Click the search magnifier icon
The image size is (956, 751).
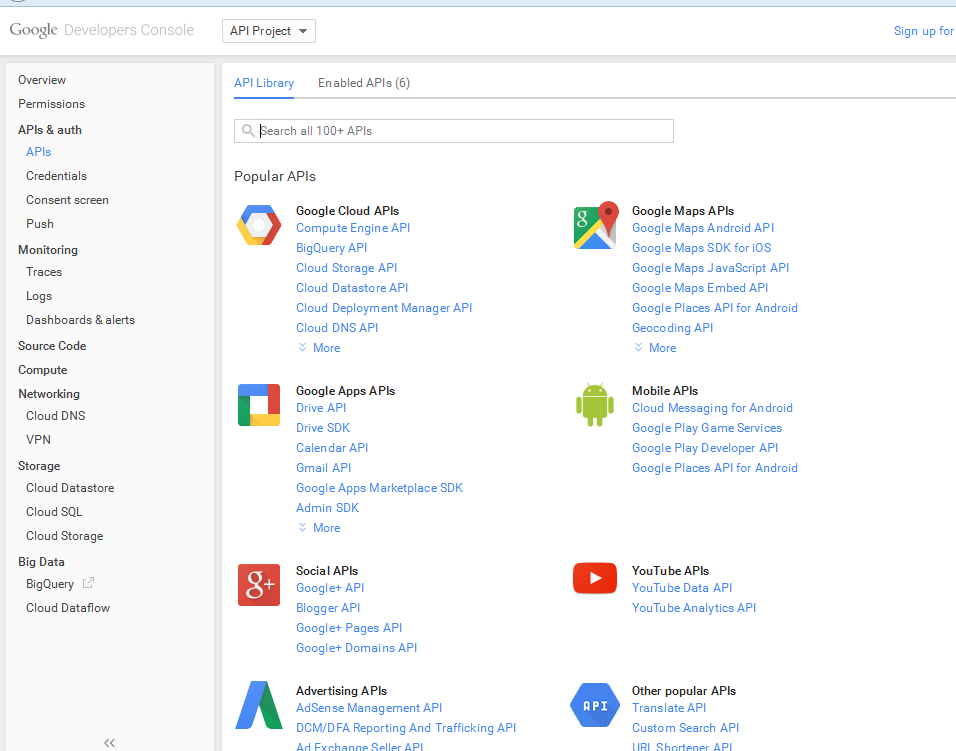click(248, 130)
